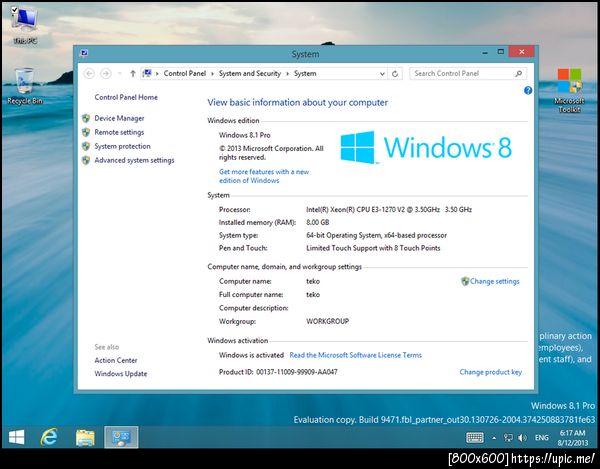Screen dimensions: 600x469
Task: Click shield icon beside System protection
Action: (x=86, y=146)
